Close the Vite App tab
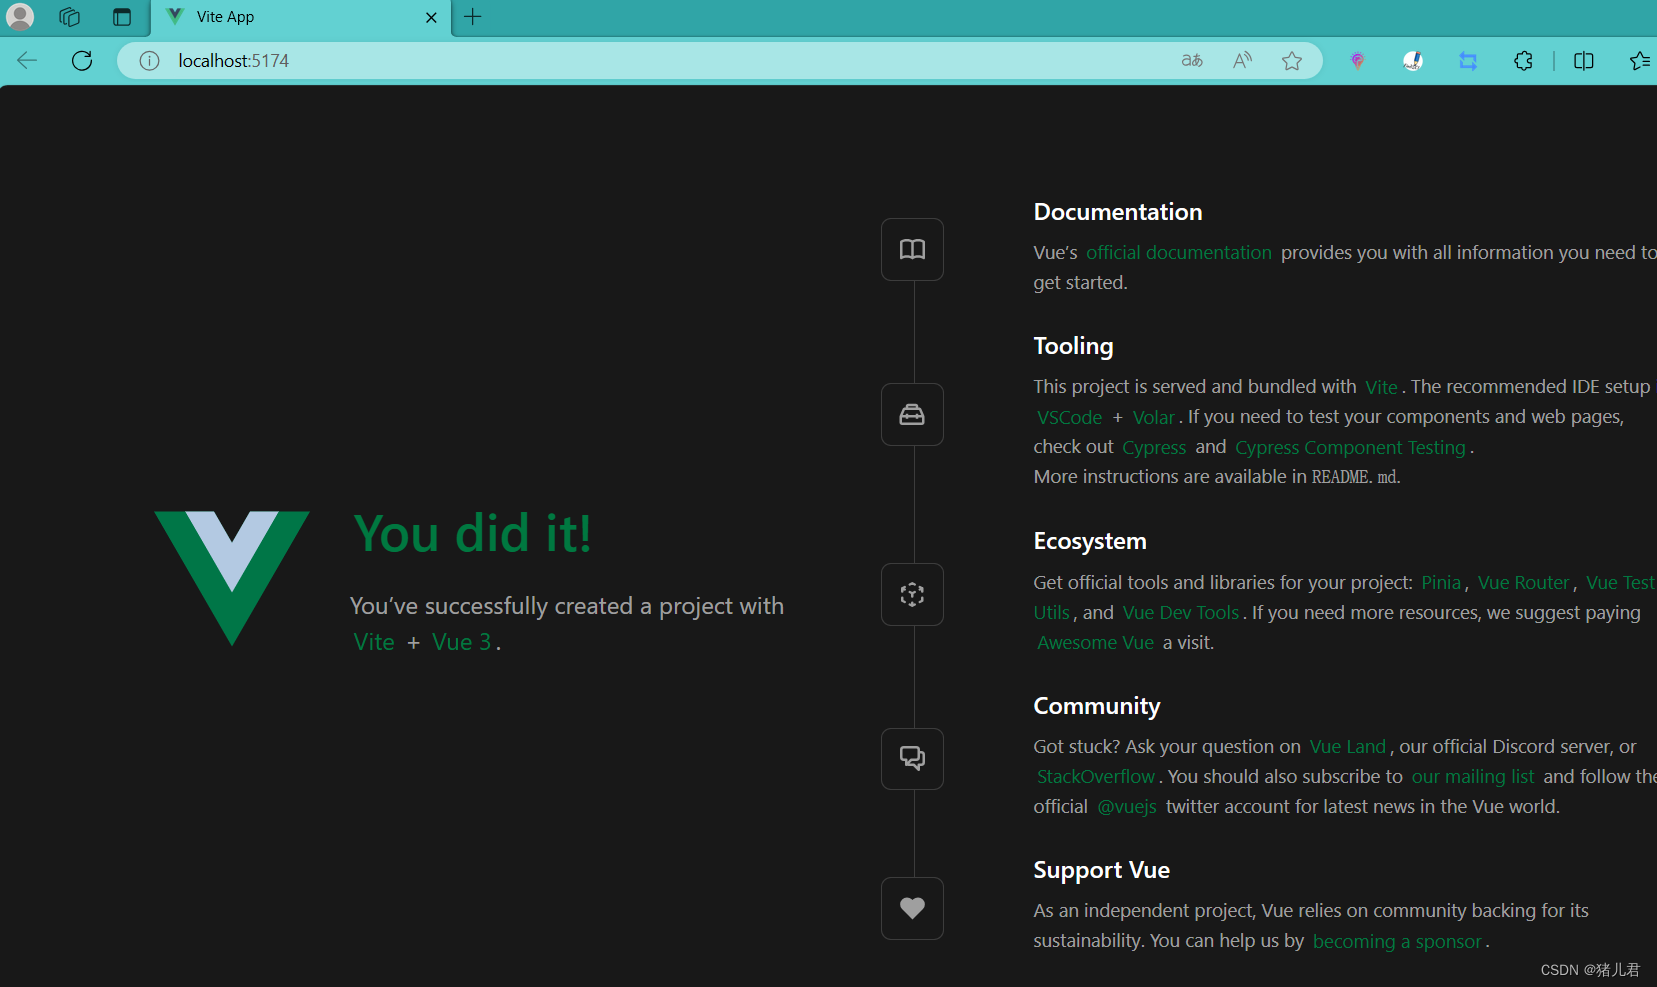Image resolution: width=1657 pixels, height=987 pixels. tap(431, 17)
